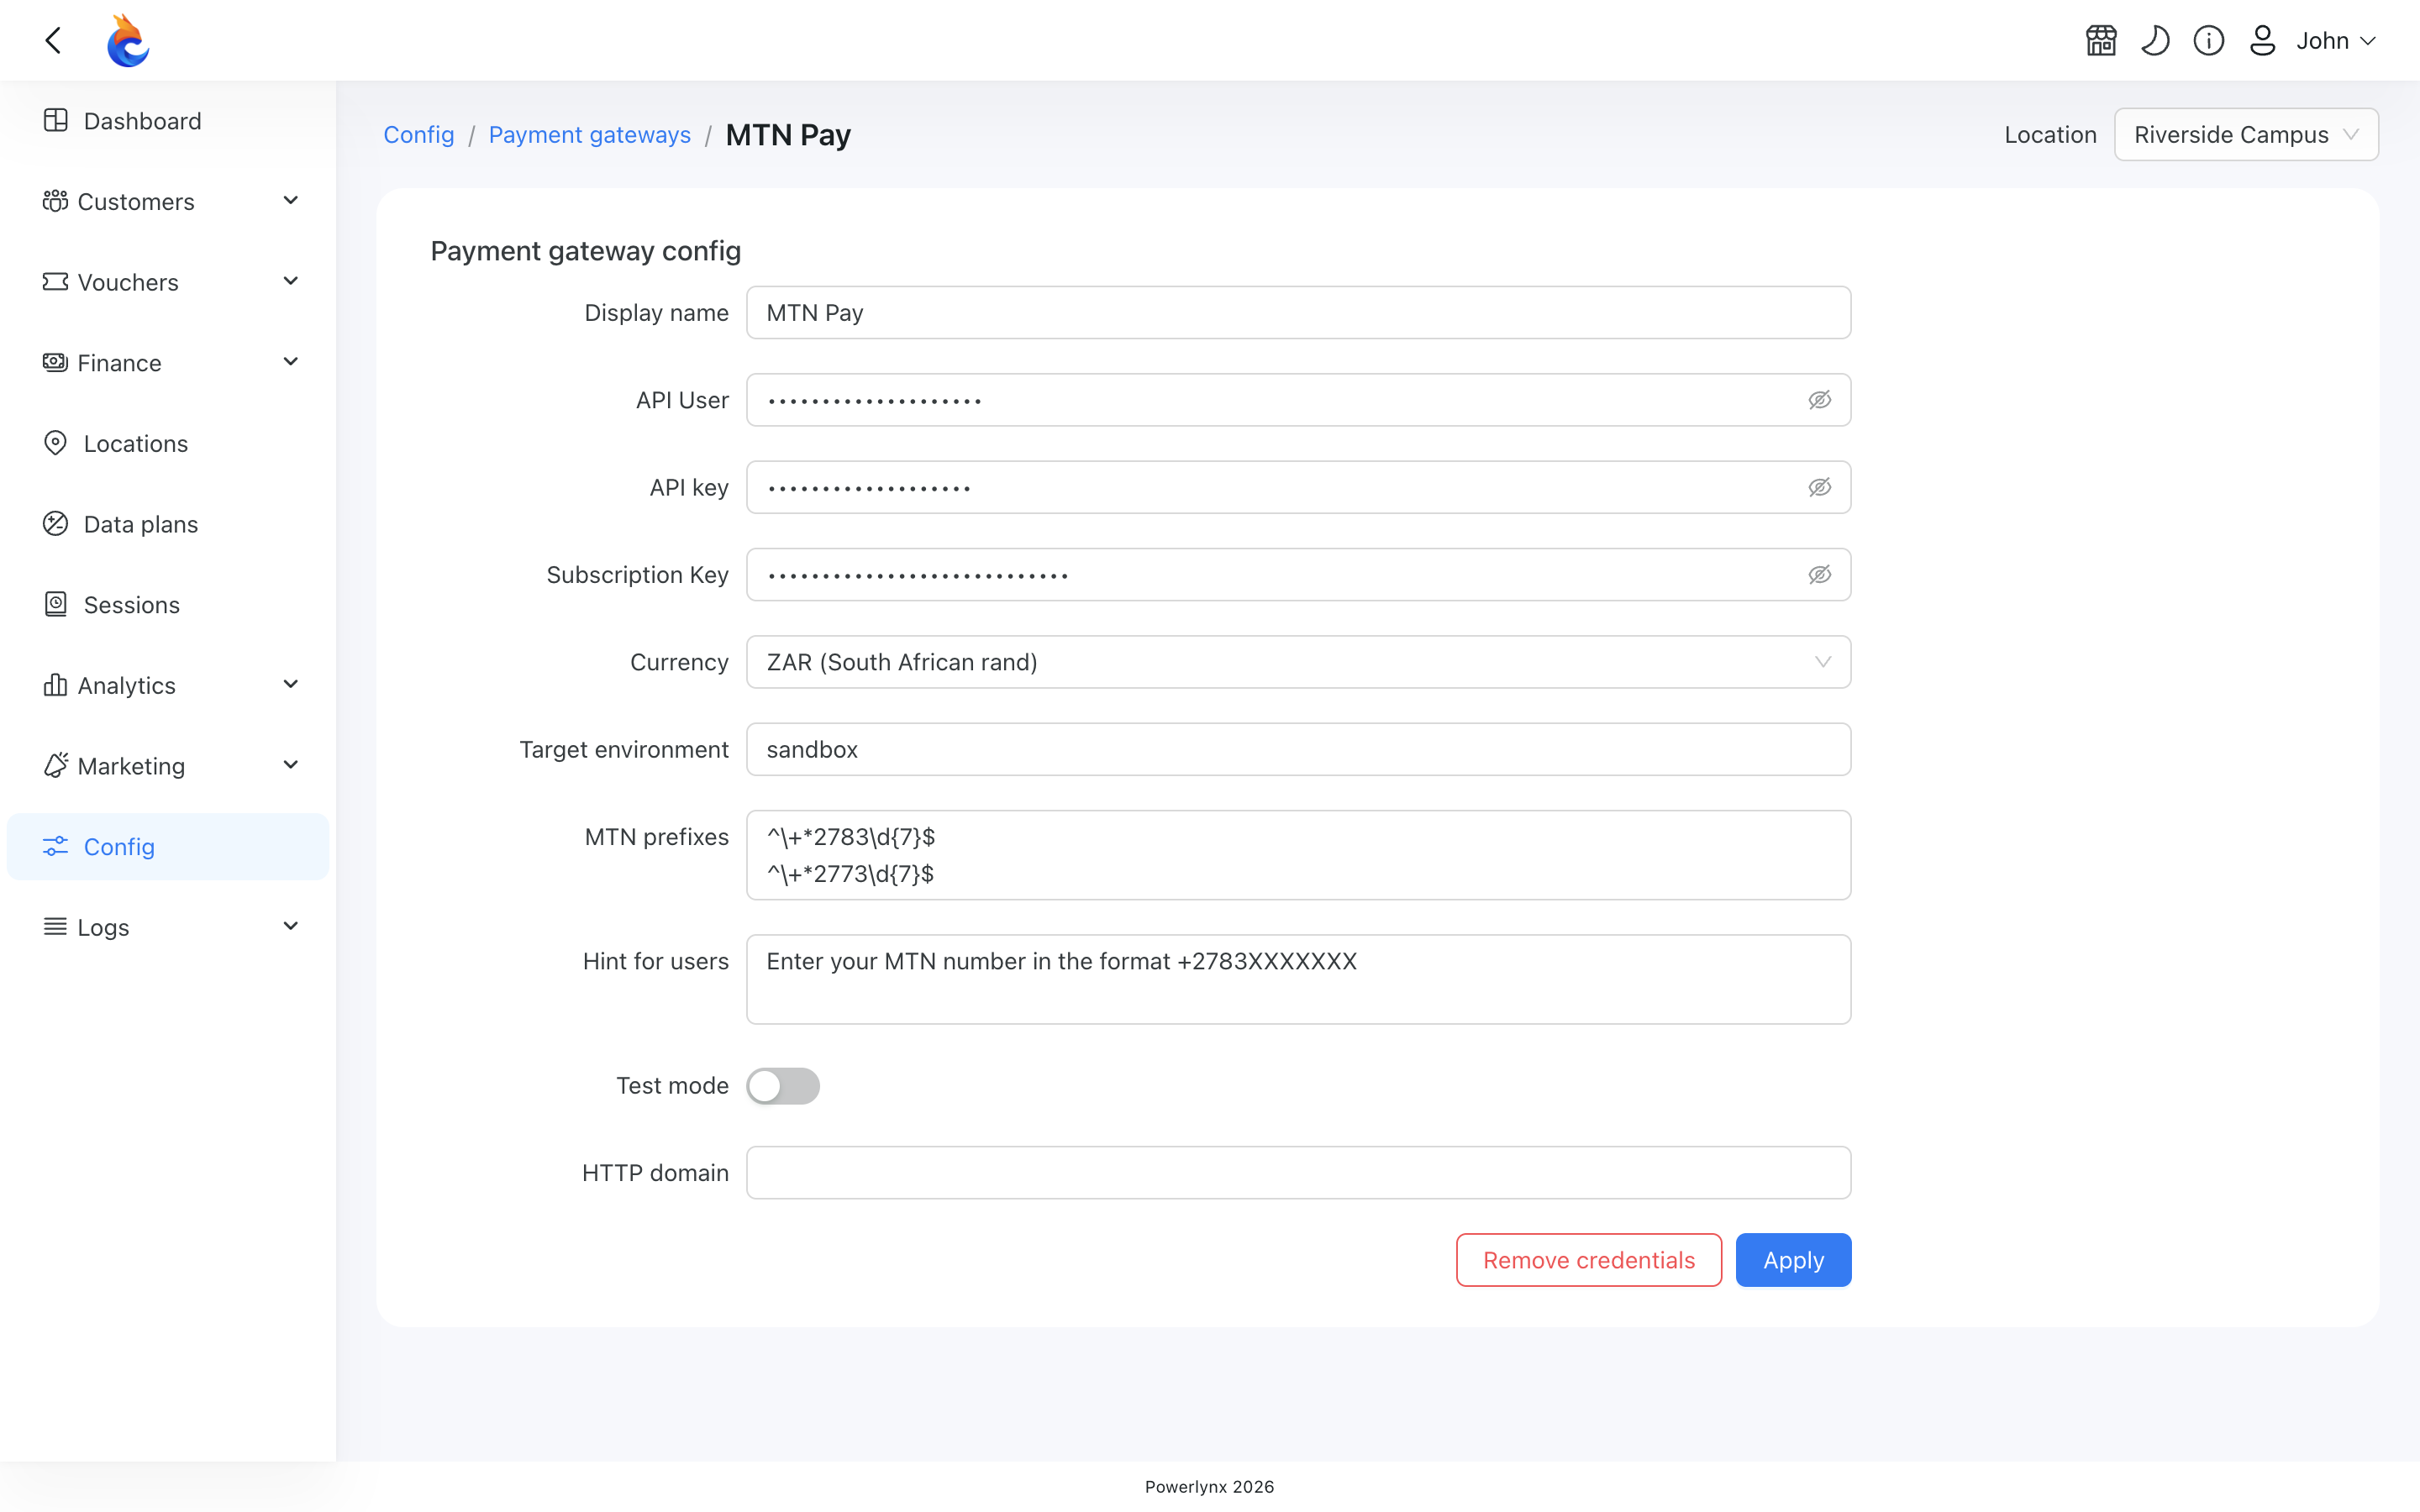Expand the Finance menu chevron
This screenshot has width=2420, height=1512.
[x=291, y=362]
